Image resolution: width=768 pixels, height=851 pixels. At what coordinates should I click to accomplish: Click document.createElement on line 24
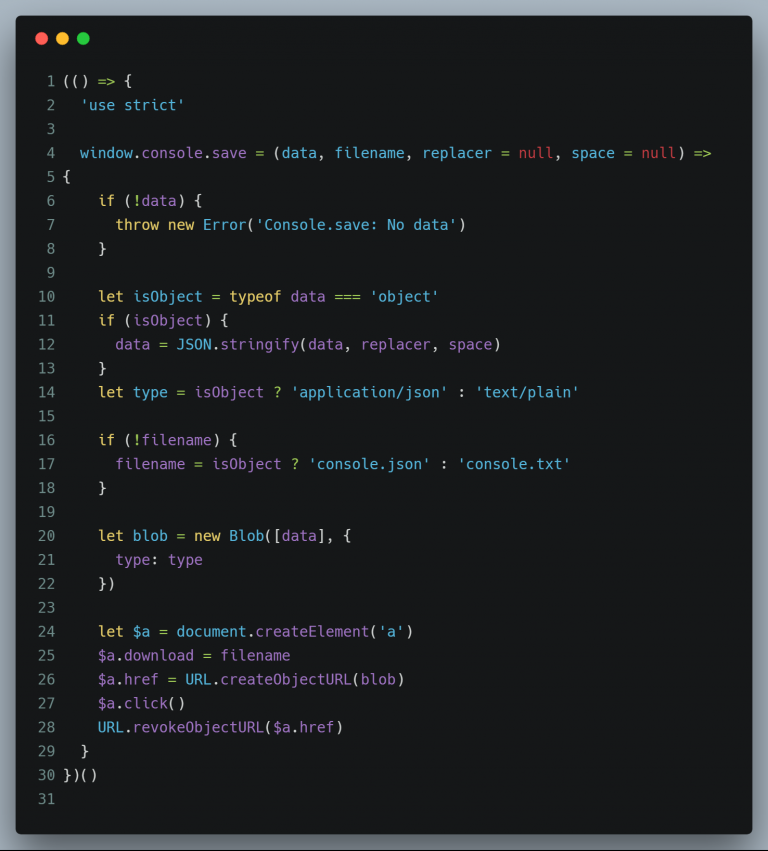point(272,632)
